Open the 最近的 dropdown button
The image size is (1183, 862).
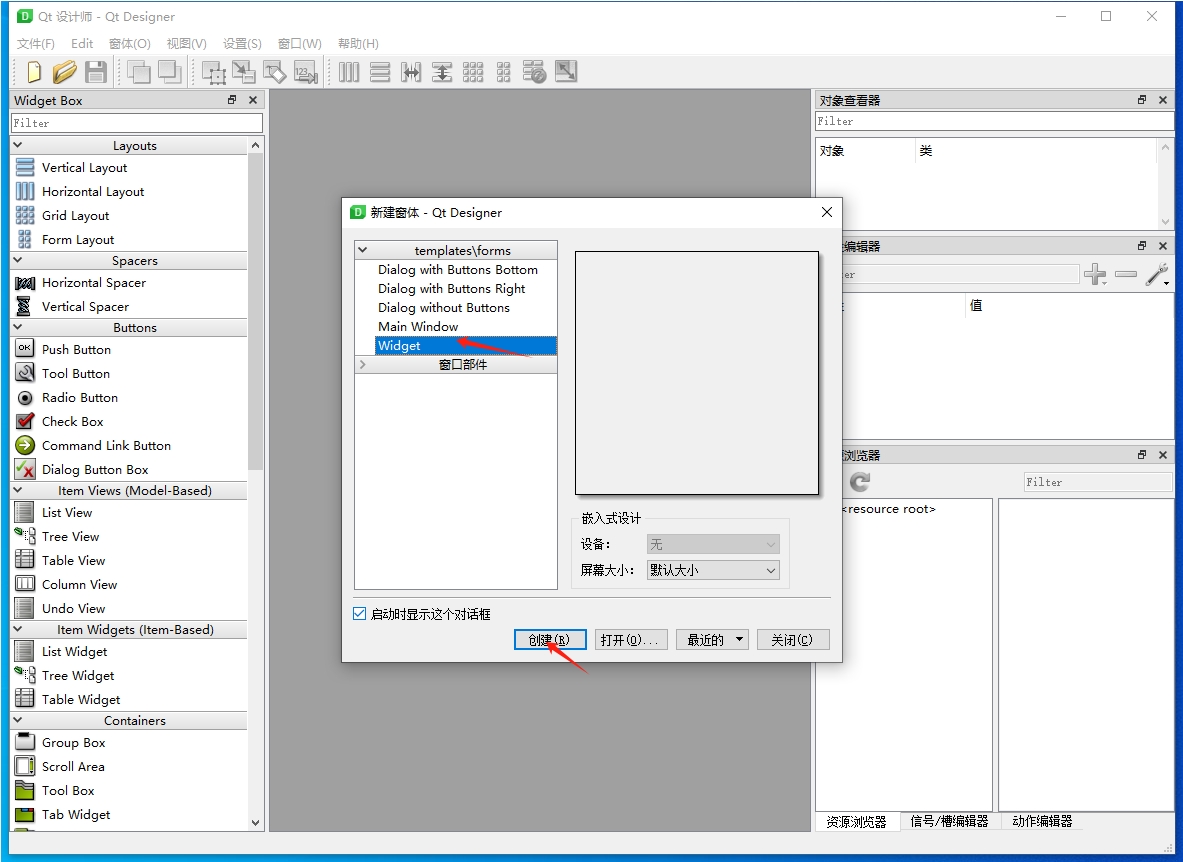(x=712, y=640)
